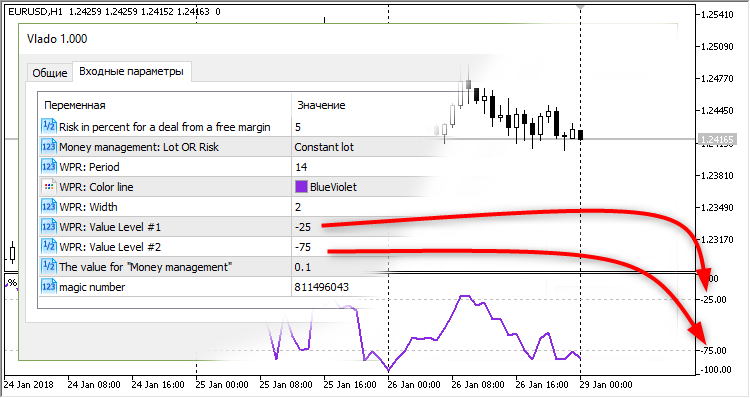The height and width of the screenshot is (398, 750).
Task: Select the Входные параметры tab
Action: pos(132,72)
